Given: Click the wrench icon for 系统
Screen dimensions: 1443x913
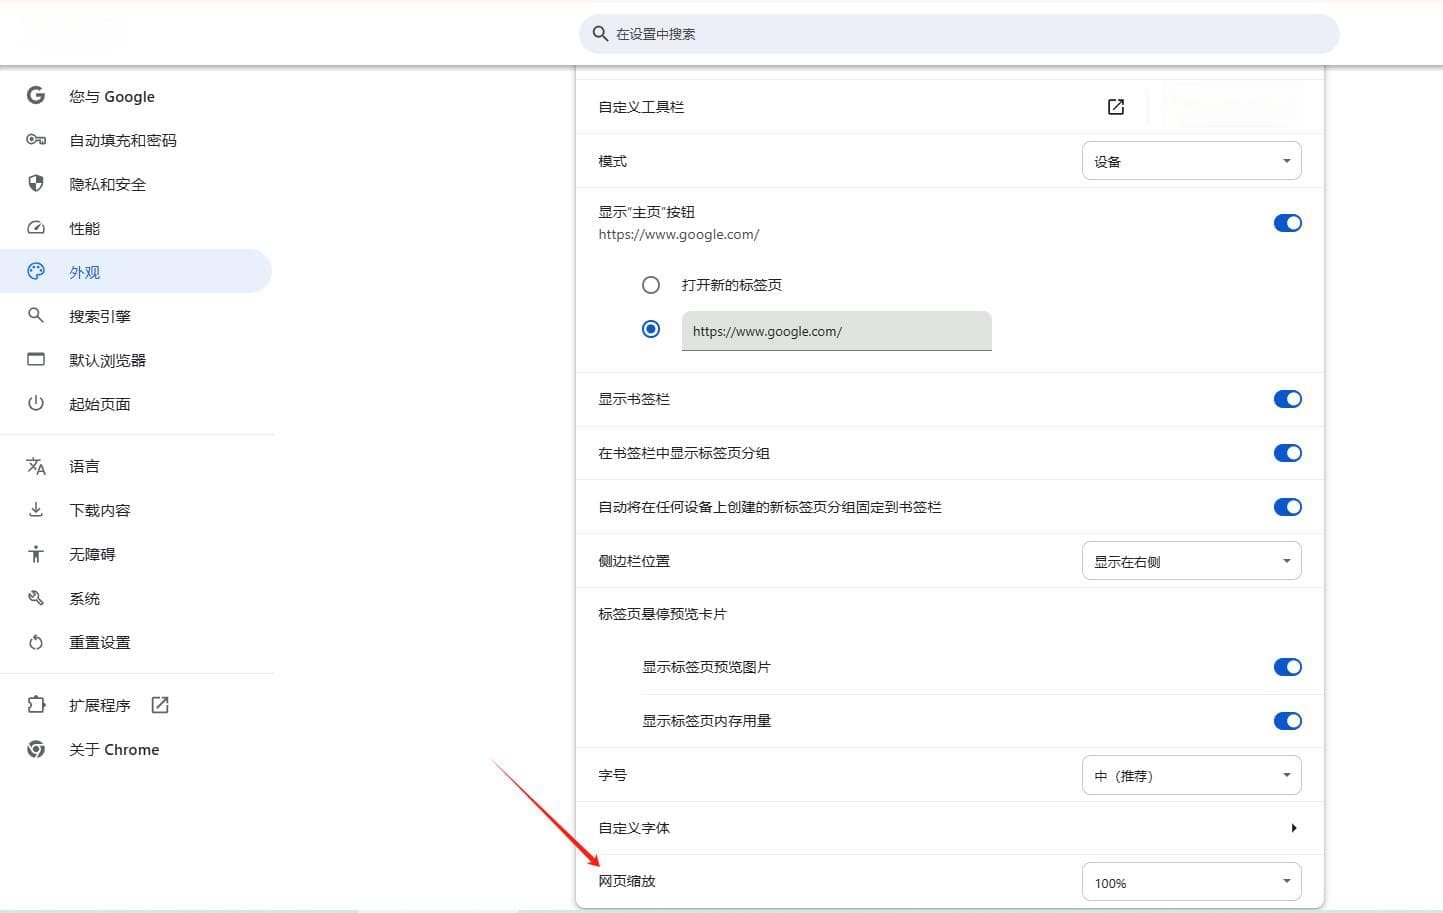Looking at the screenshot, I should tap(36, 598).
